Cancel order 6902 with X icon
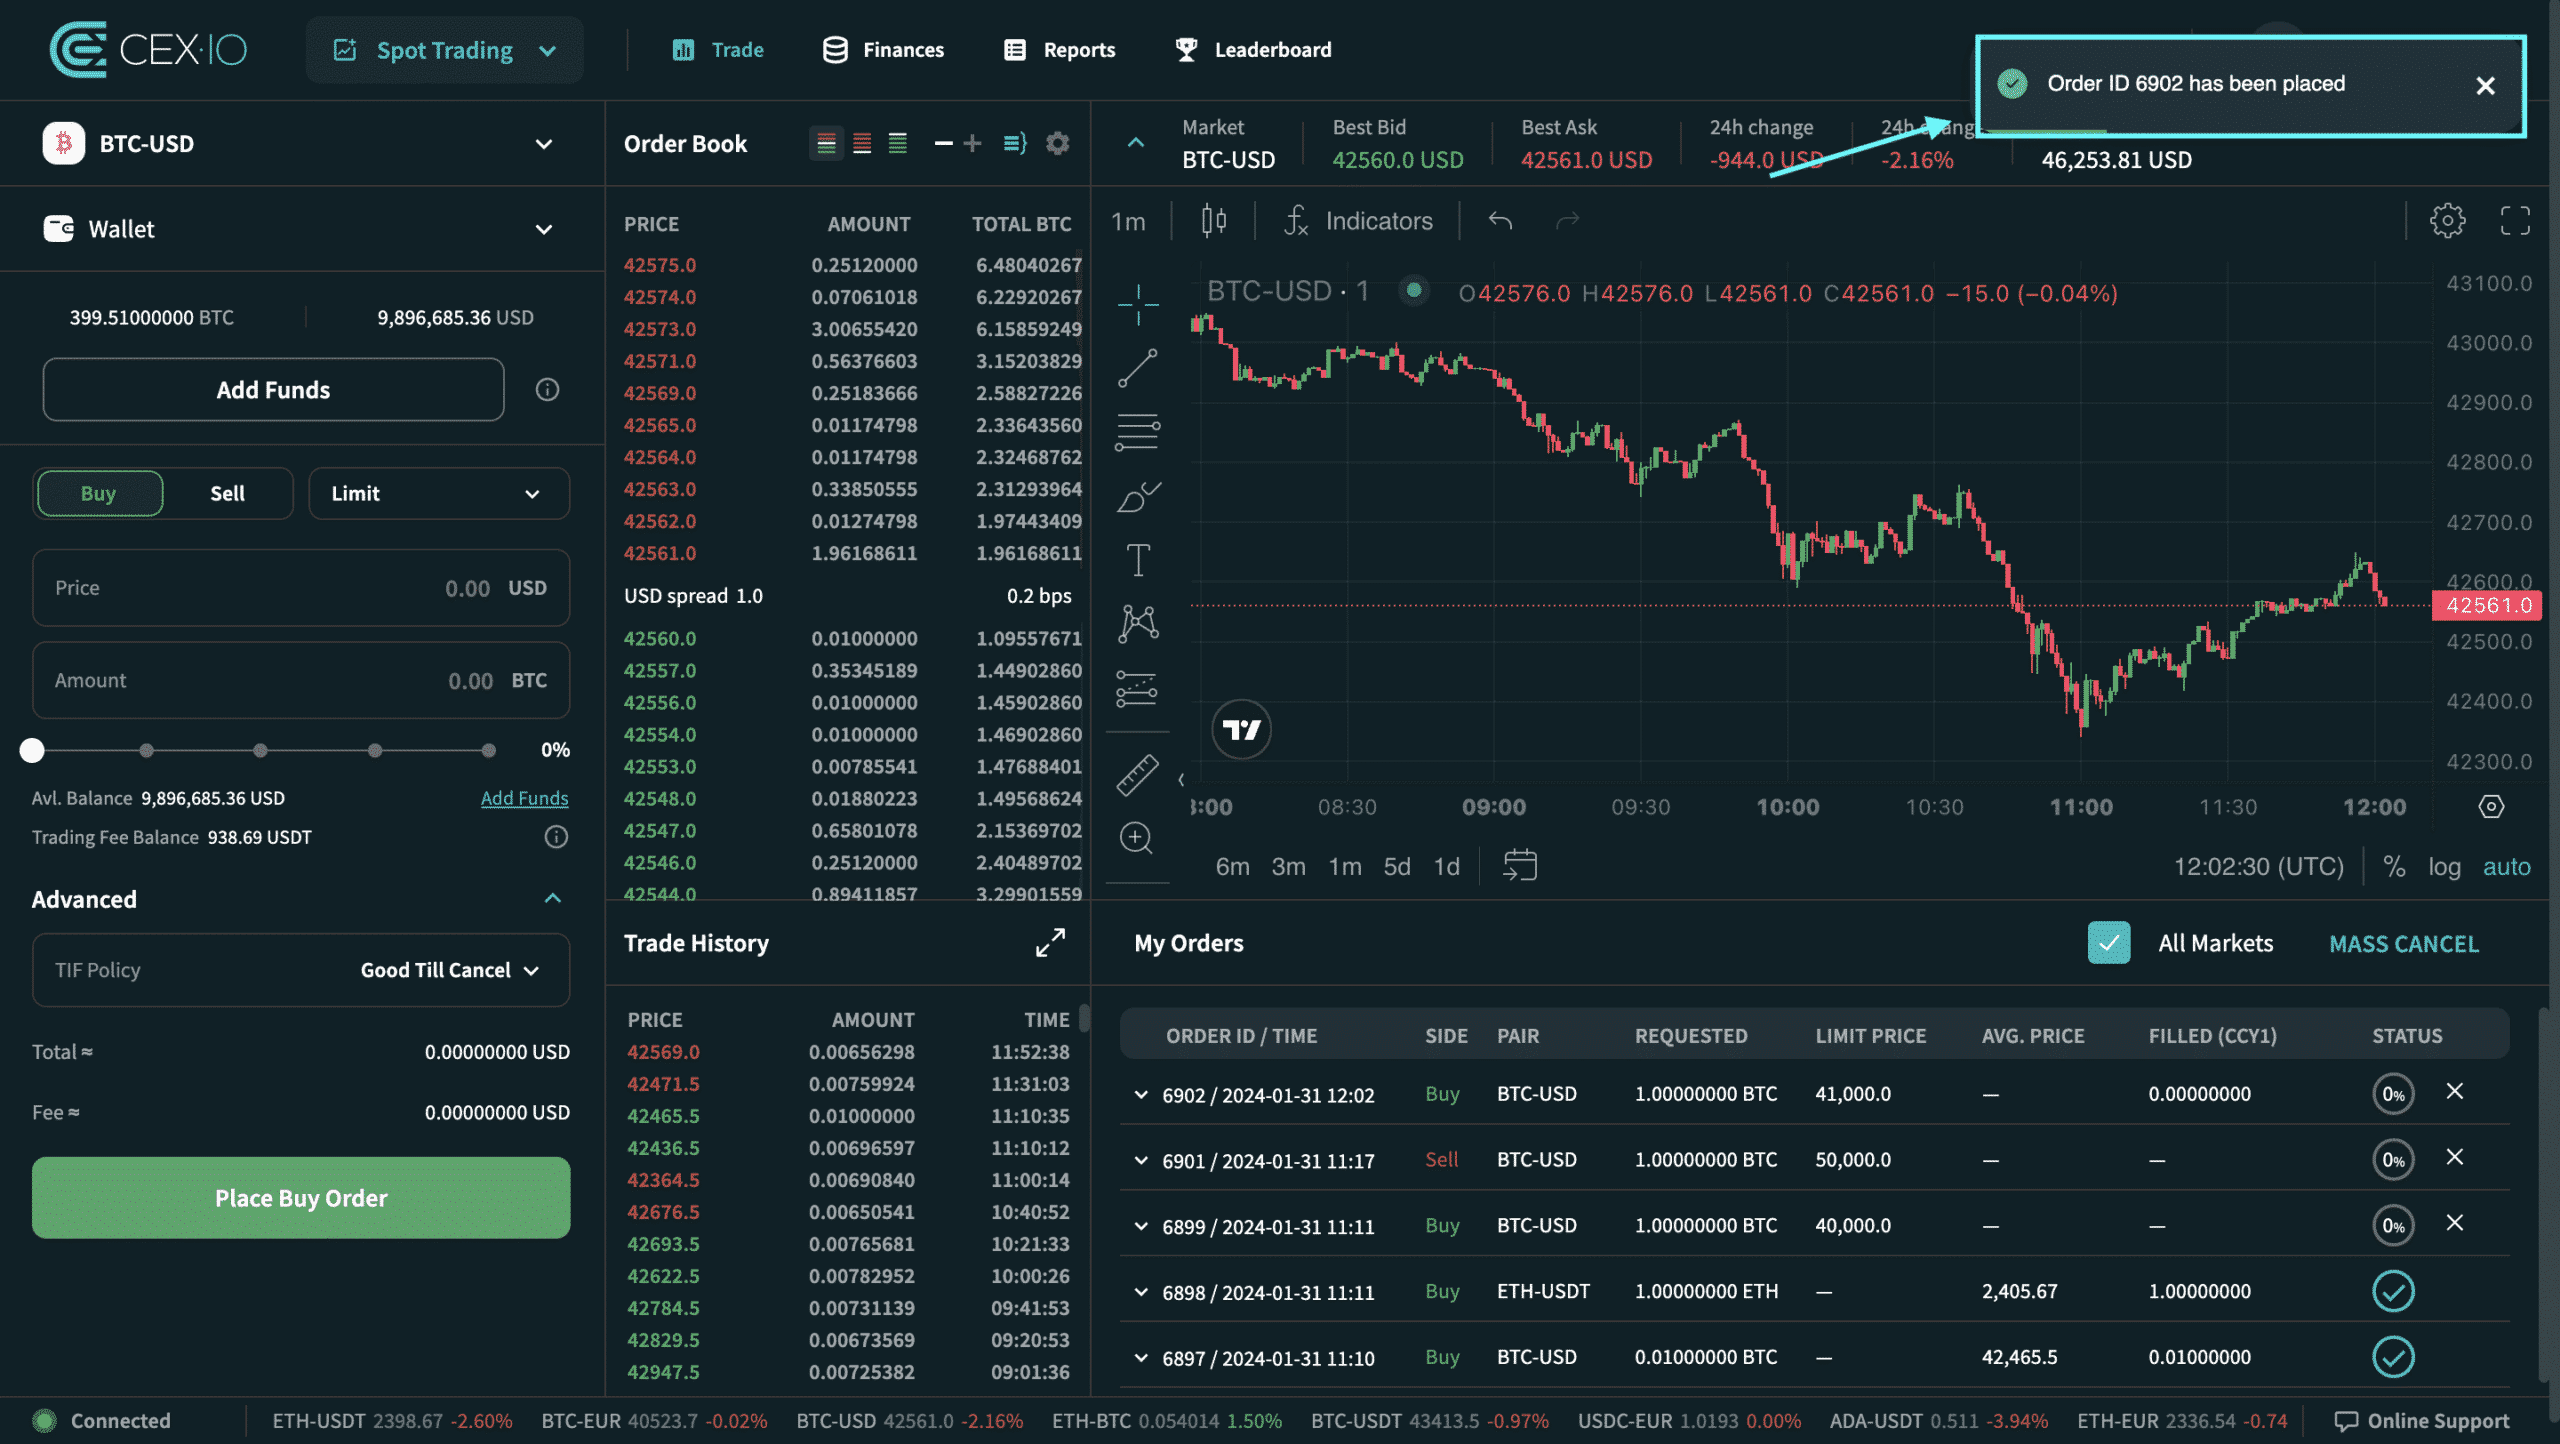 click(x=2454, y=1091)
